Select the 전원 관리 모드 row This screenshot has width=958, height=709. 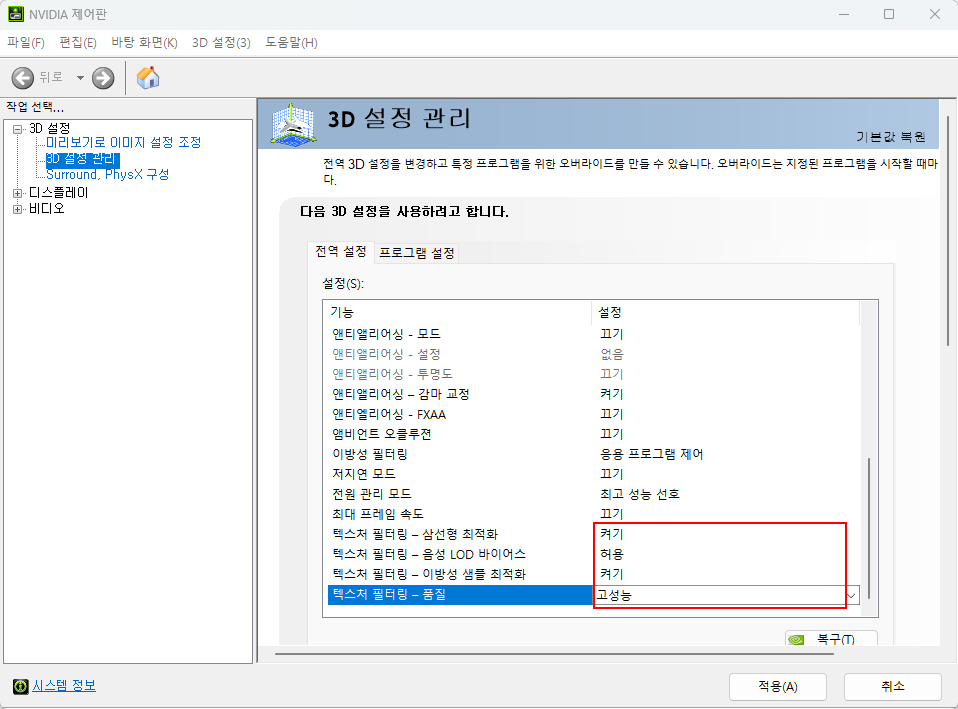tap(593, 494)
